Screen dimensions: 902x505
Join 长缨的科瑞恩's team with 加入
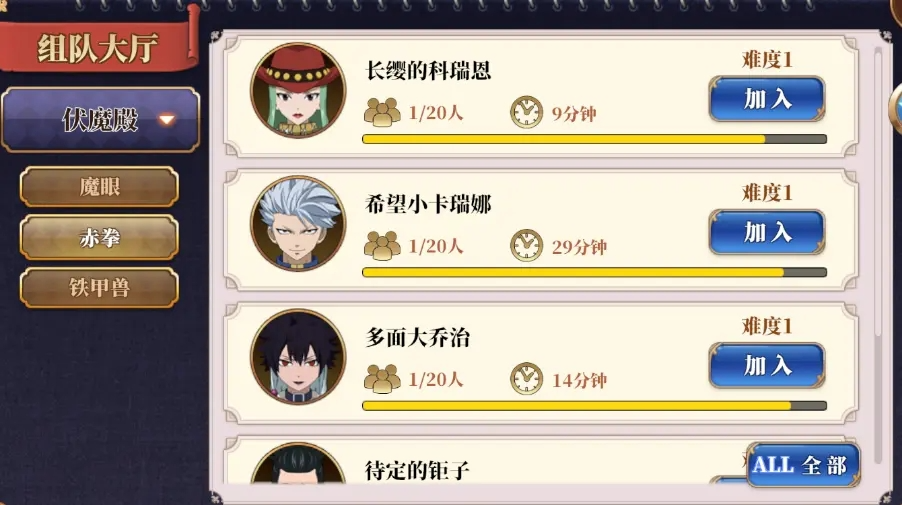pyautogui.click(x=767, y=99)
